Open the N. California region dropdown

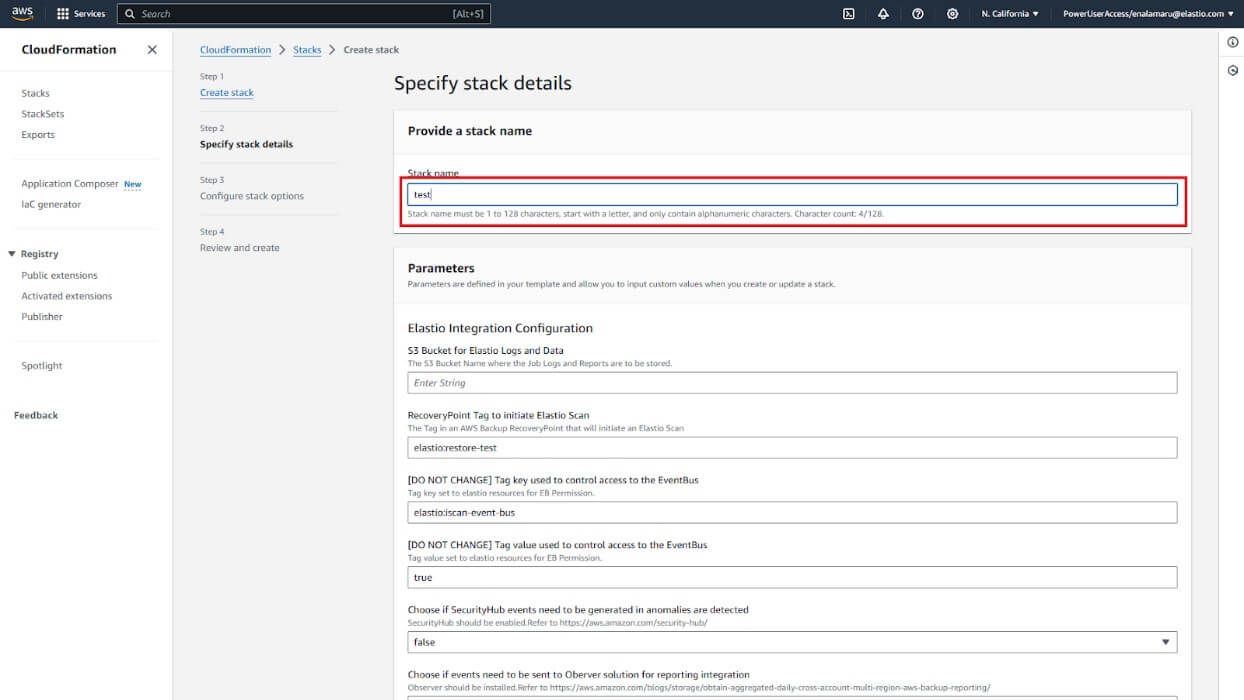coord(1010,14)
